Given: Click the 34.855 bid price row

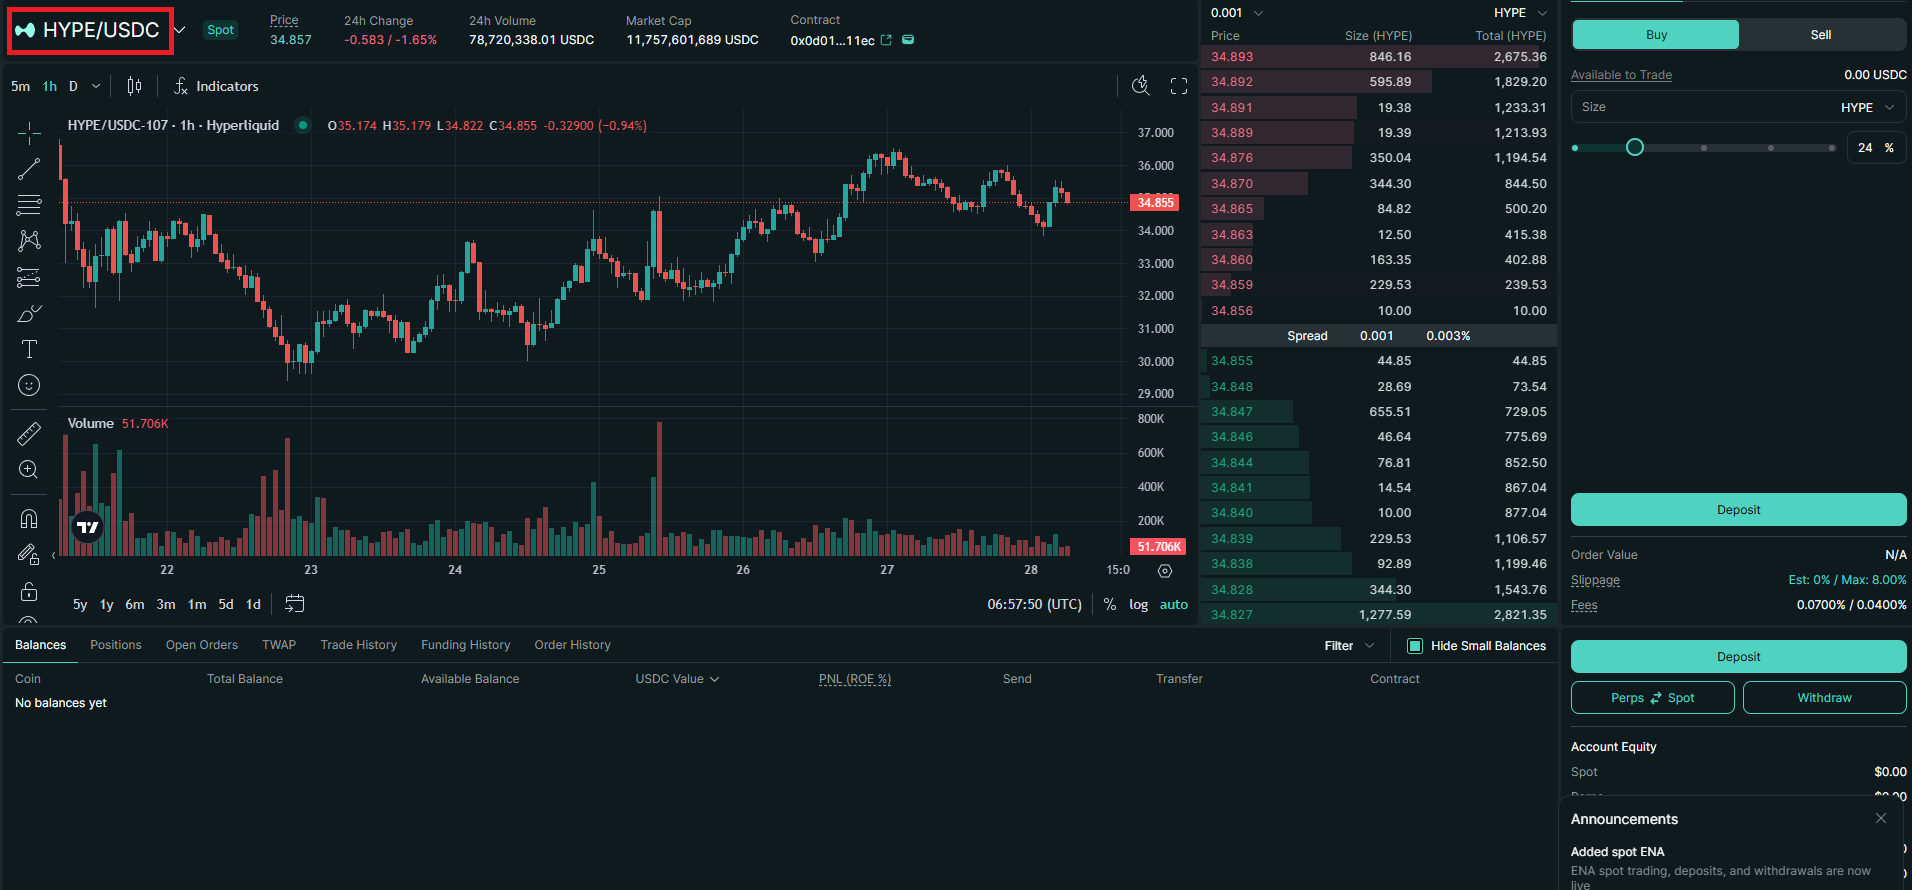Looking at the screenshot, I should [1378, 361].
